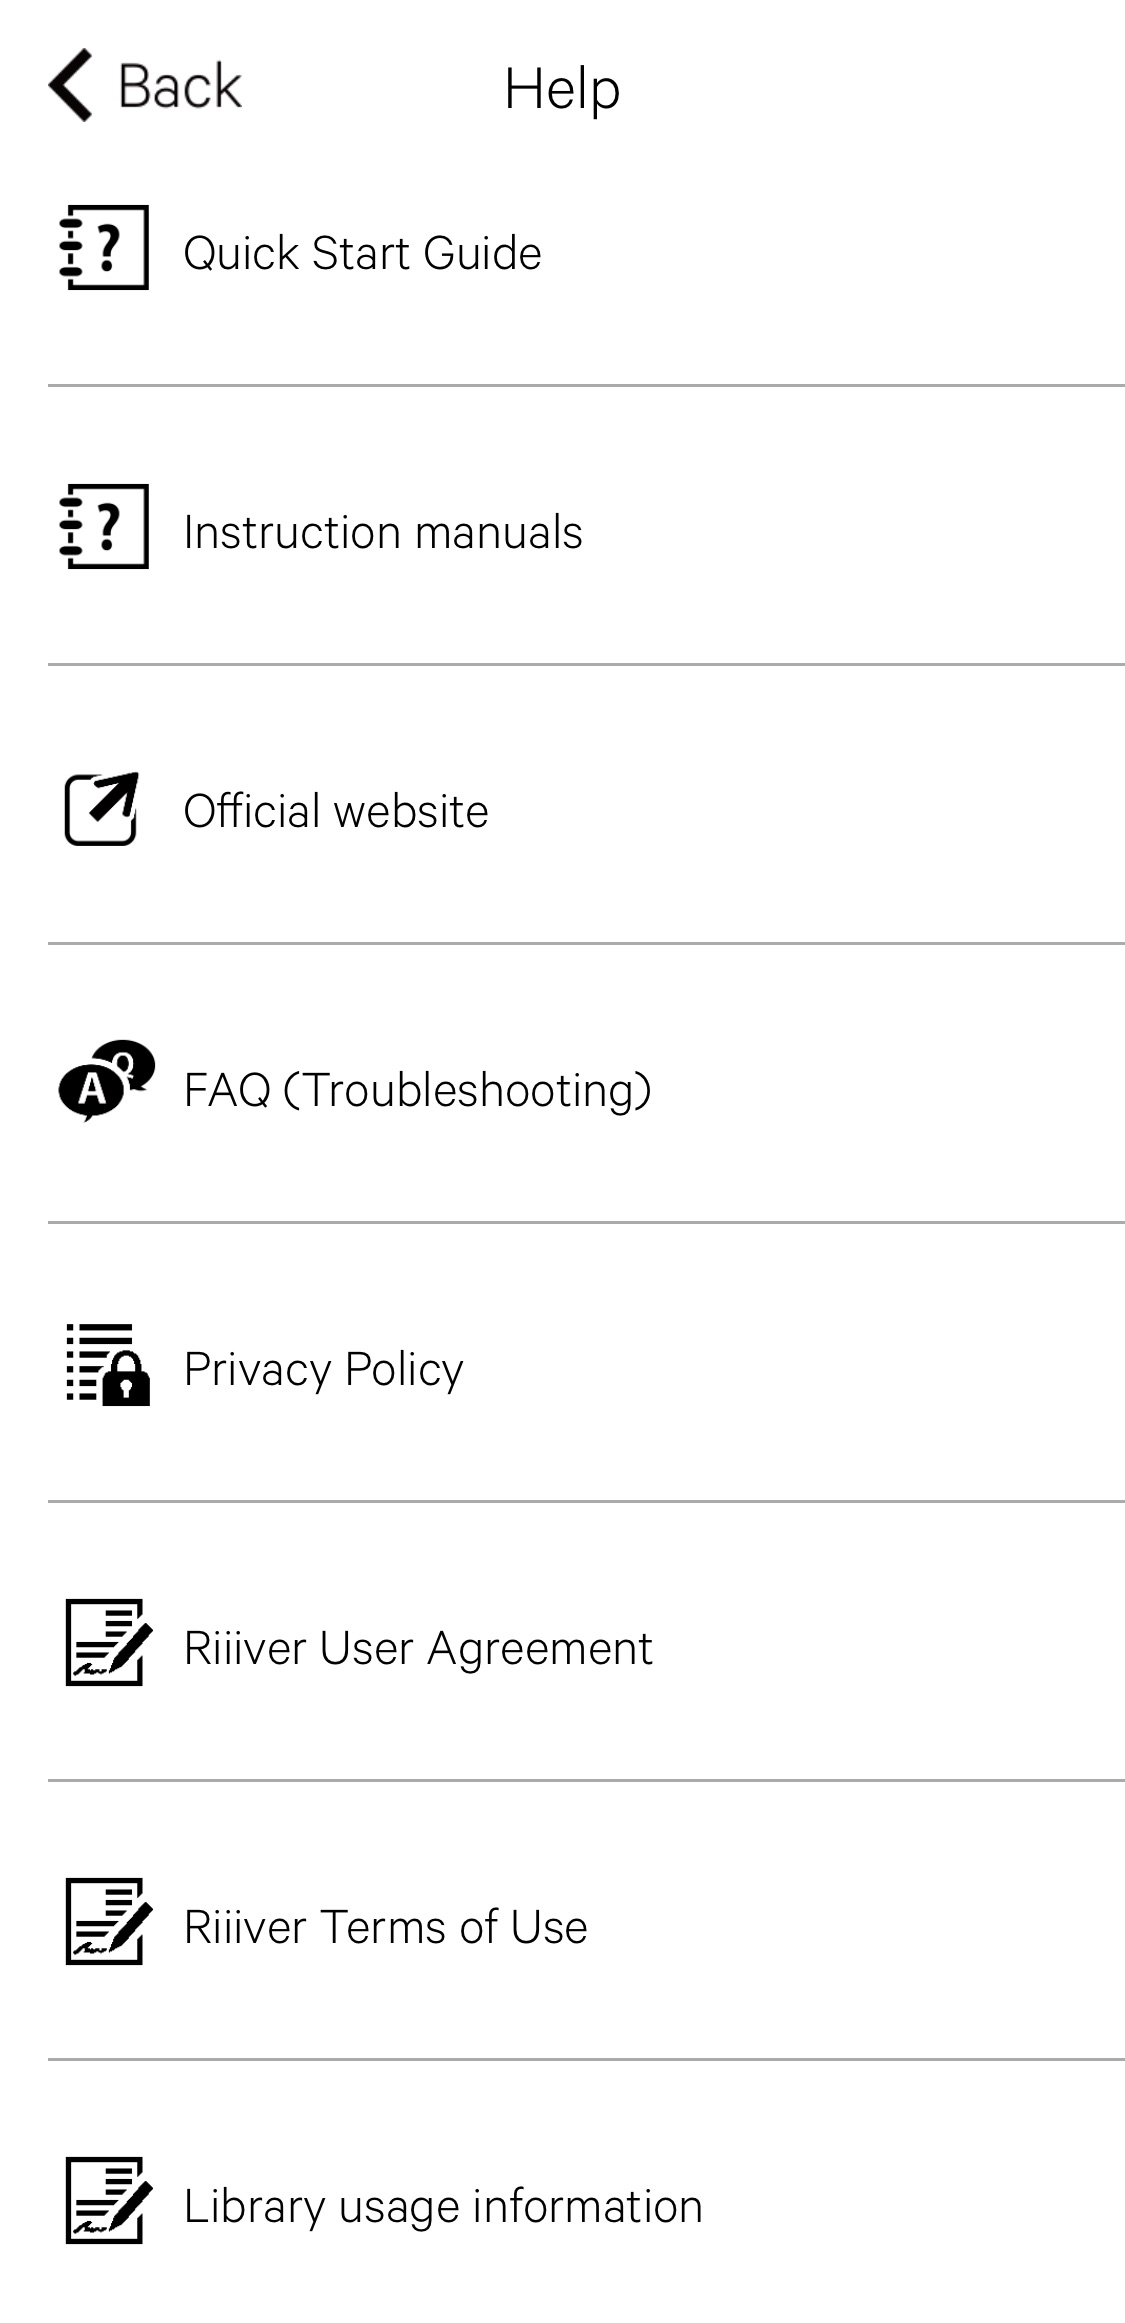Tap the Help page title
Screen dimensions: 1125x2323
click(562, 88)
